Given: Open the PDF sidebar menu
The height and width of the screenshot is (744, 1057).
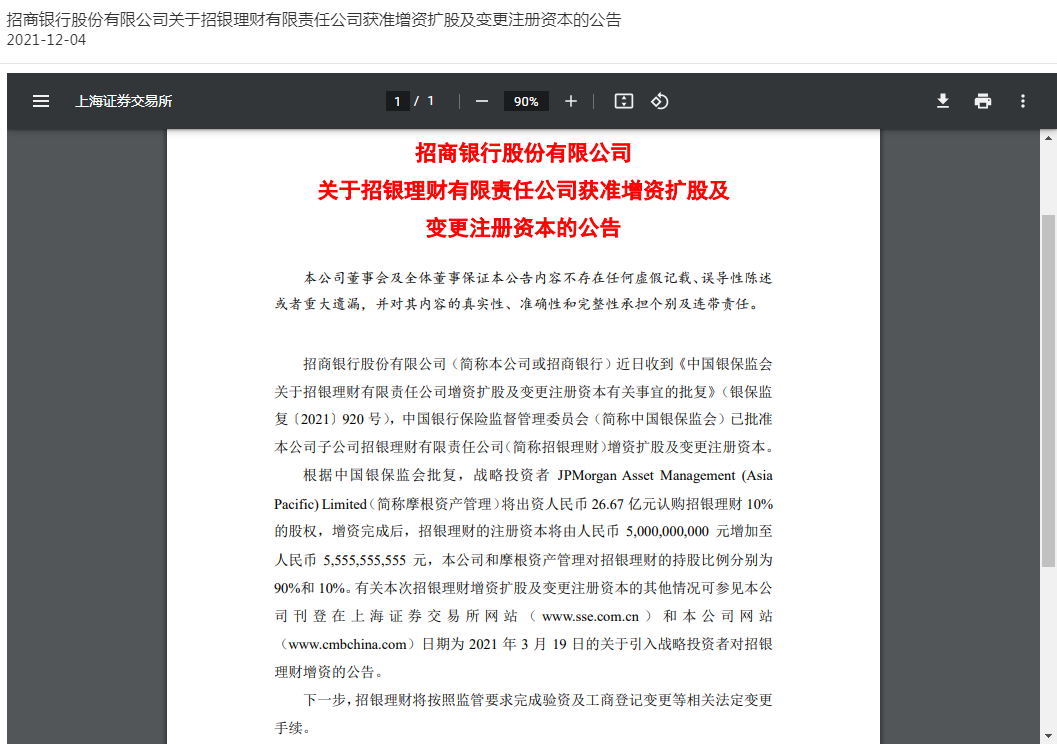Looking at the screenshot, I should click(x=41, y=101).
